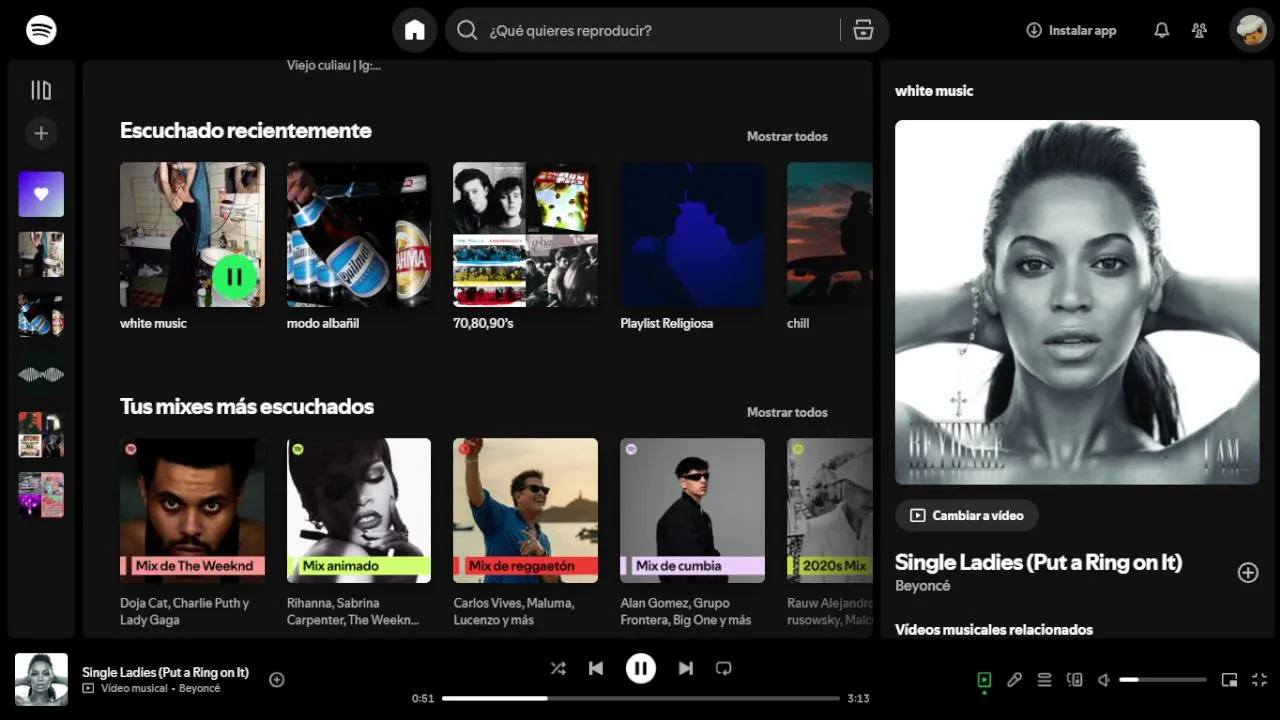Open modo albañil playlist card
Screen dimensions: 1280x720
click(359, 247)
